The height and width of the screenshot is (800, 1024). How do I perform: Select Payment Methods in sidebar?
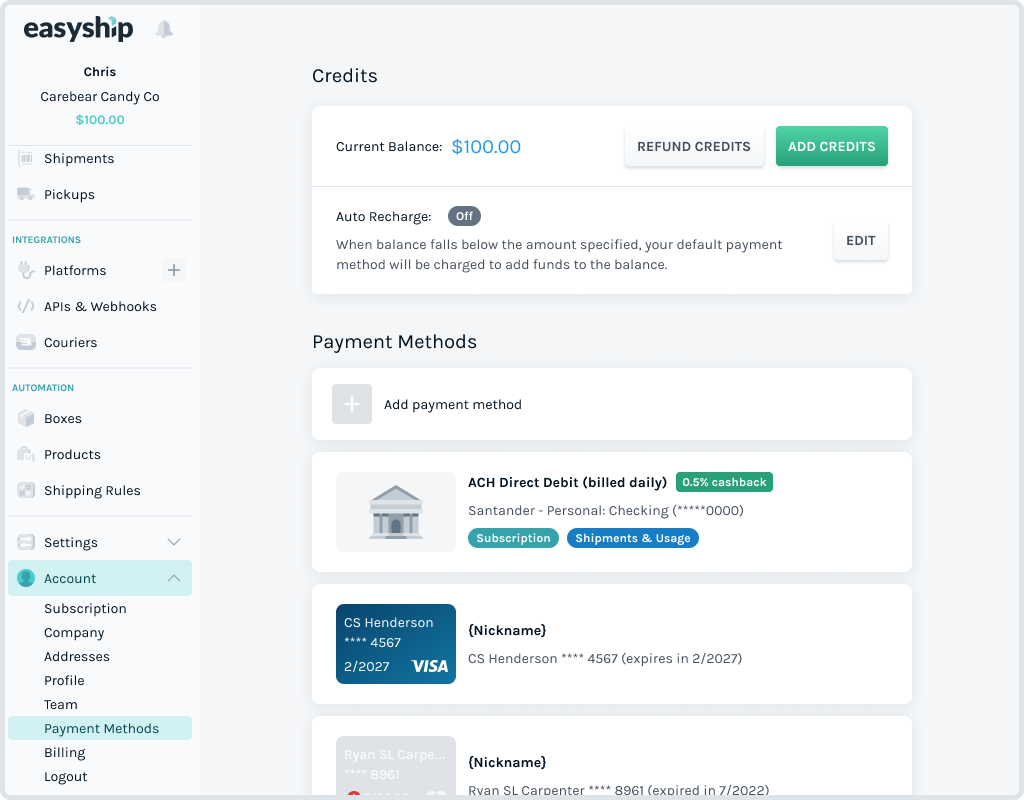[100, 728]
